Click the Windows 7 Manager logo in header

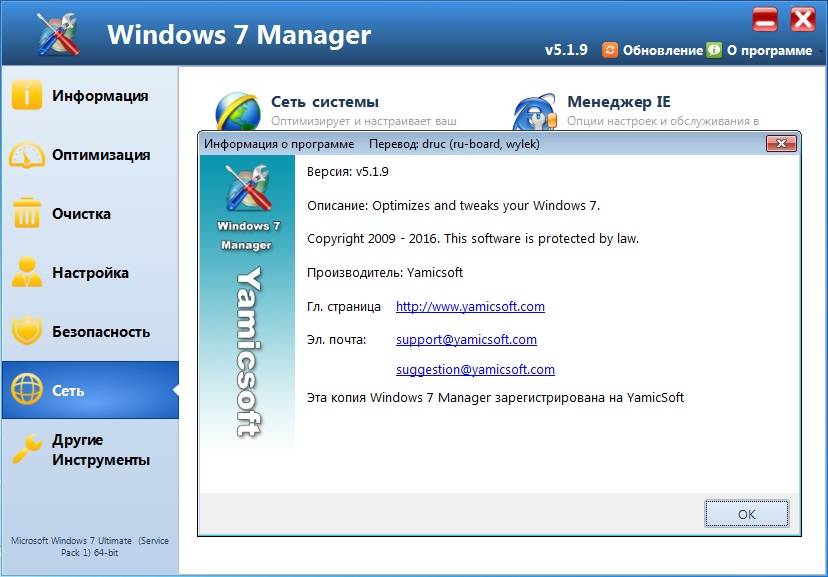[x=58, y=33]
